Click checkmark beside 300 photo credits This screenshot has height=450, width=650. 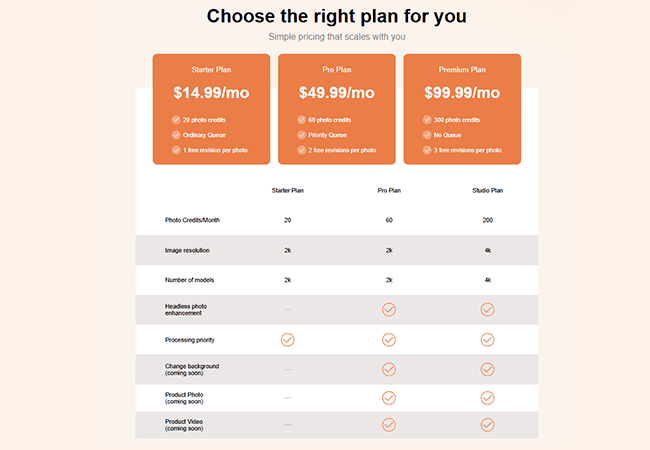pos(427,120)
